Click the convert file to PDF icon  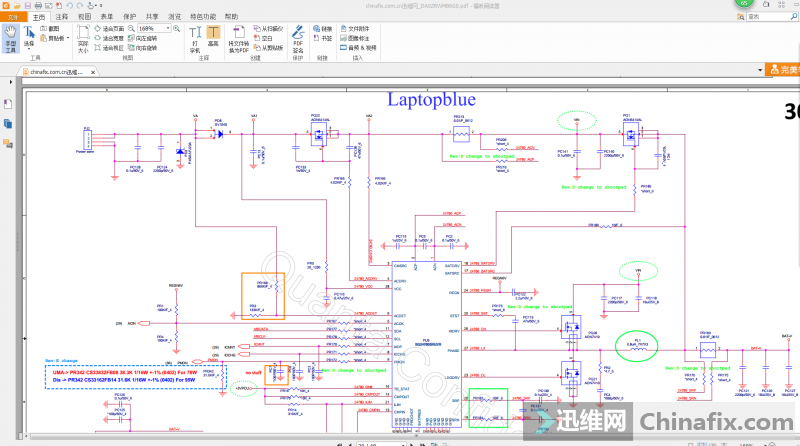click(238, 36)
